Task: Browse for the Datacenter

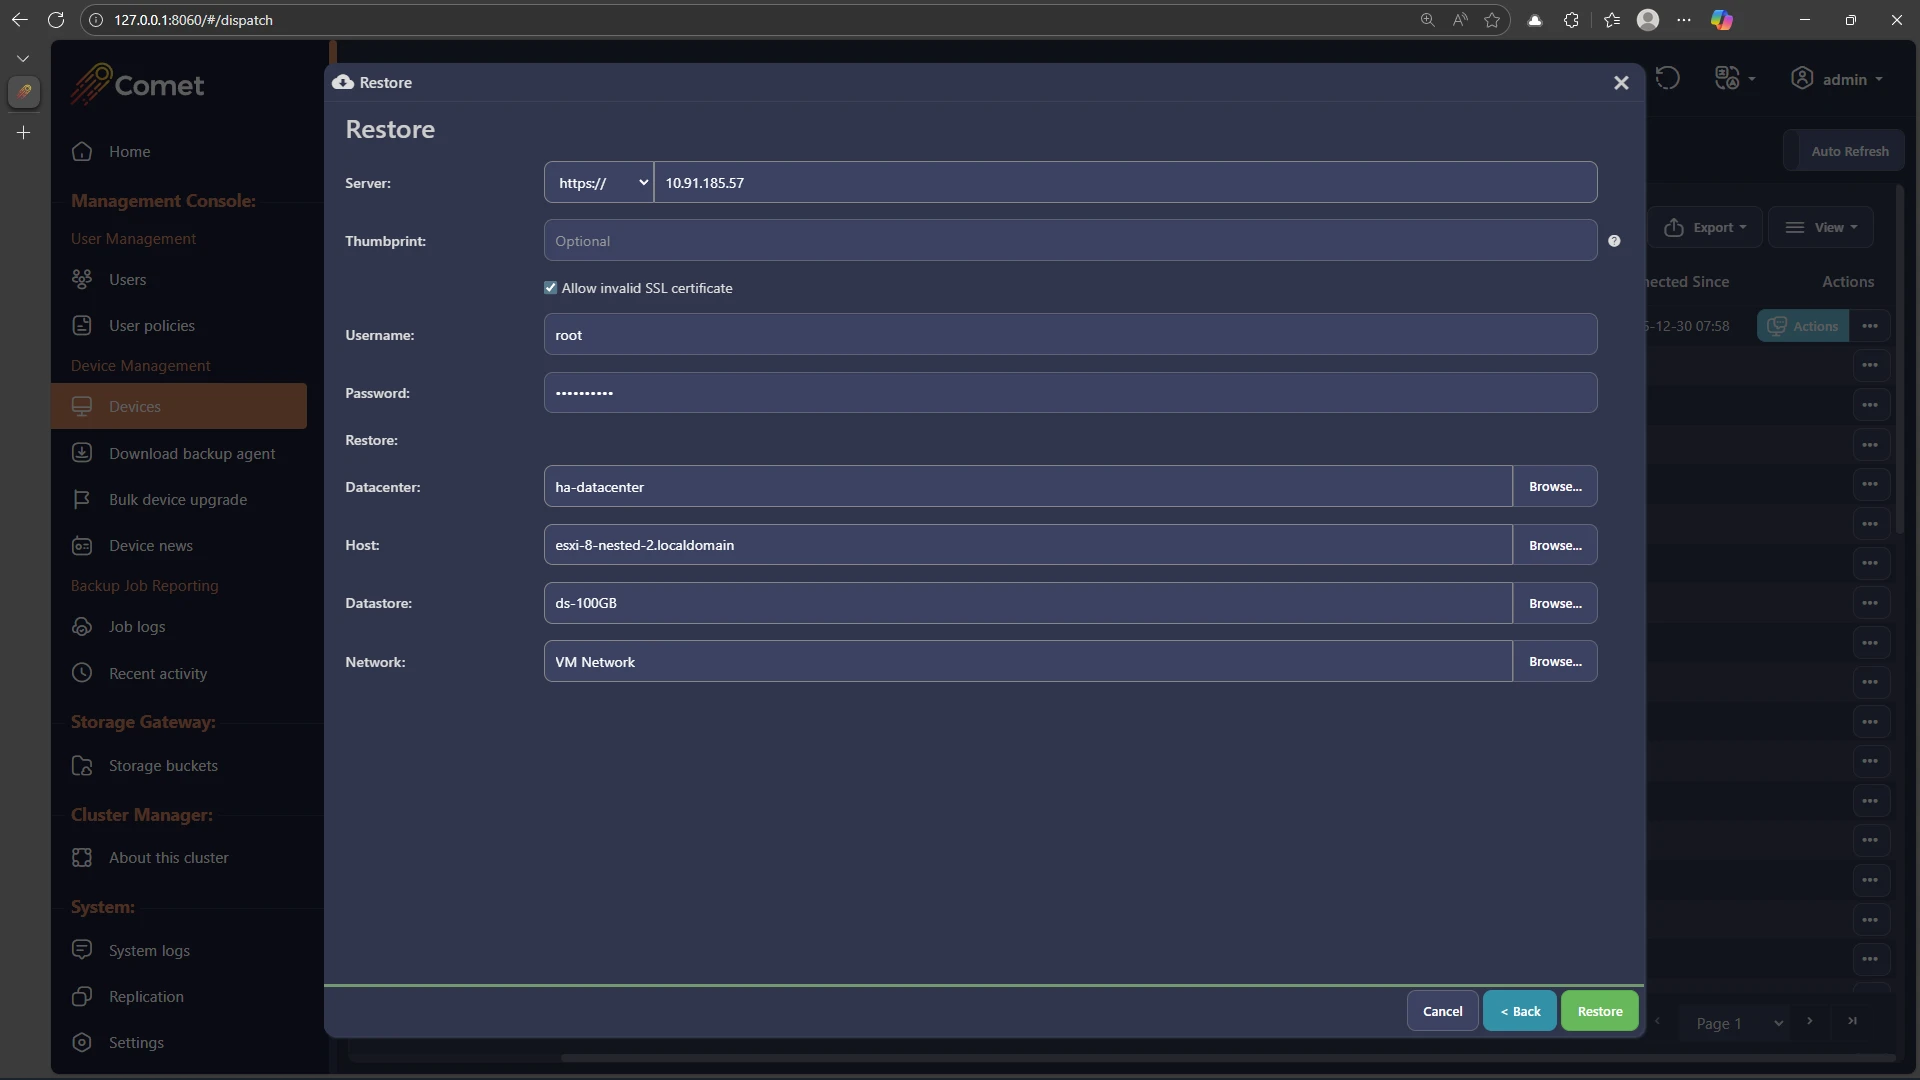Action: [1555, 486]
